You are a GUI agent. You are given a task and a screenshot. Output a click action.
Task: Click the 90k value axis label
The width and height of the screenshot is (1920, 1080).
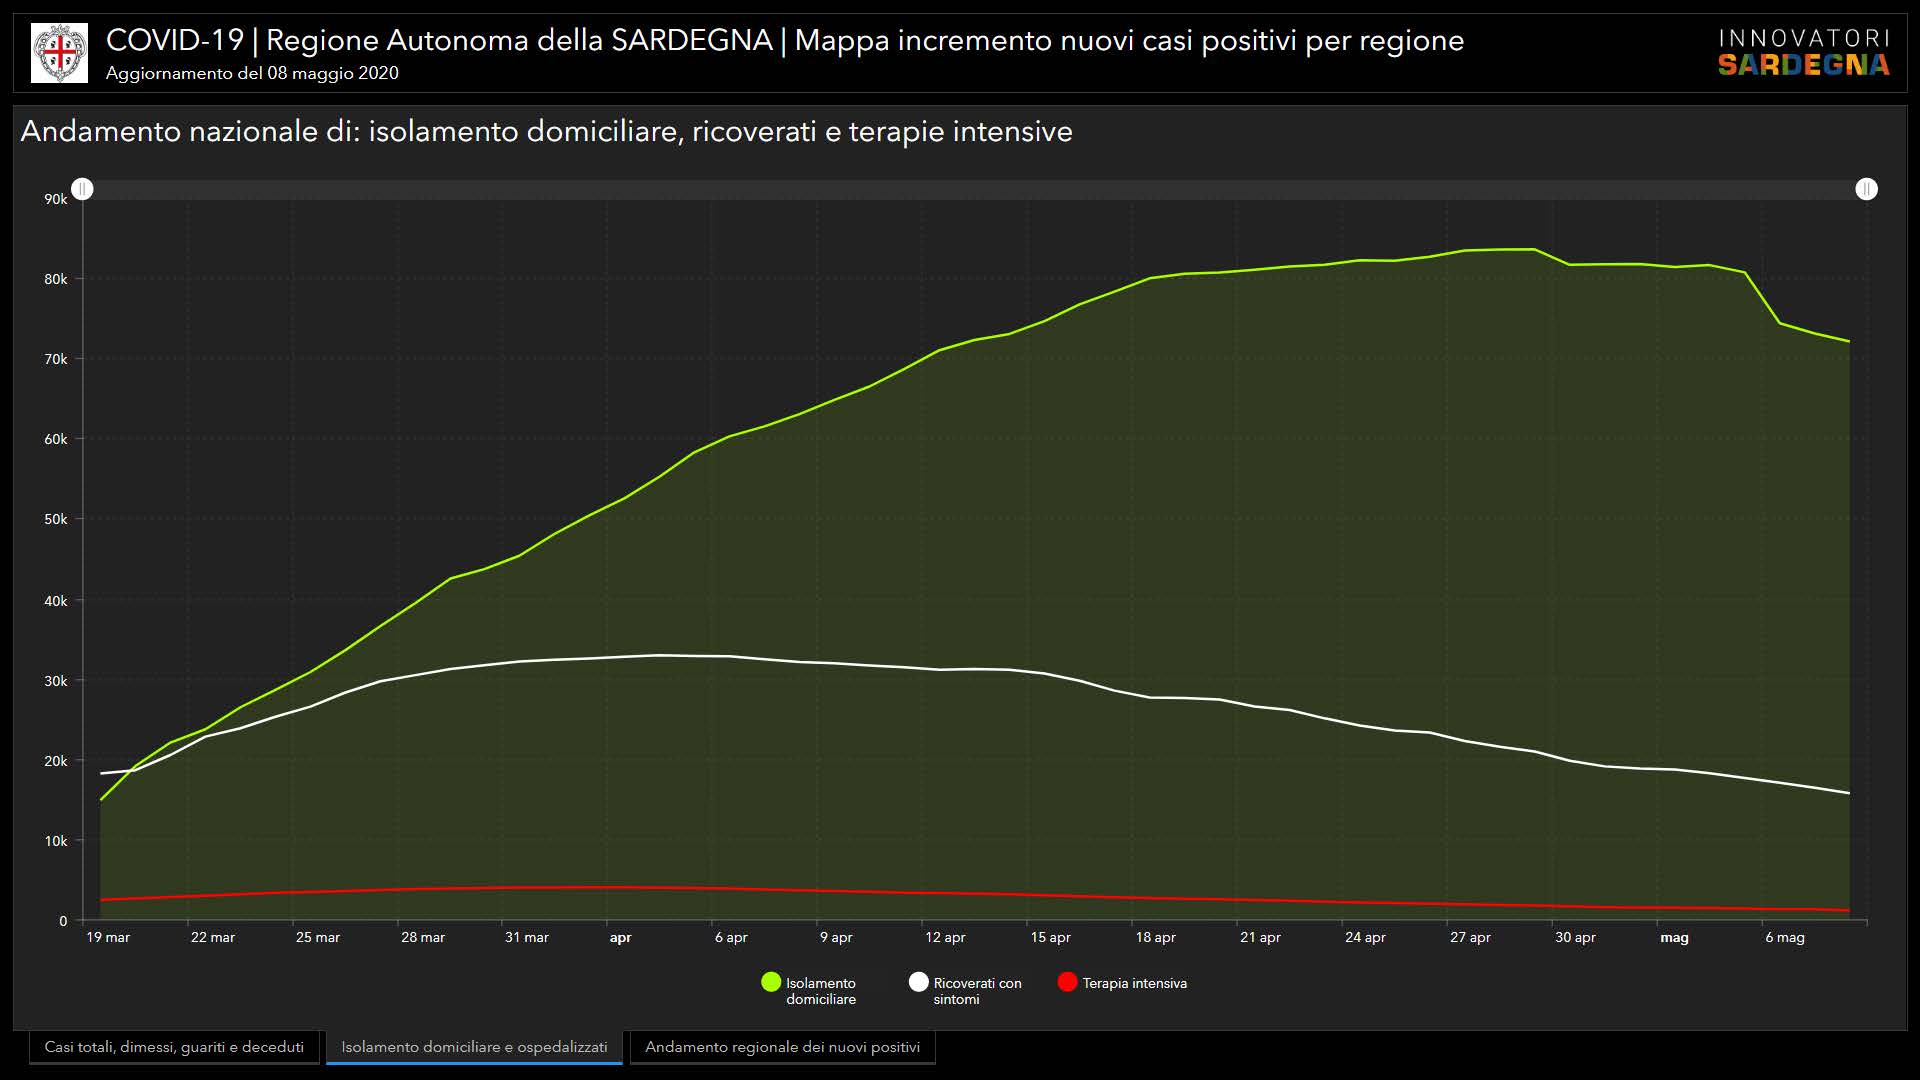tap(56, 199)
